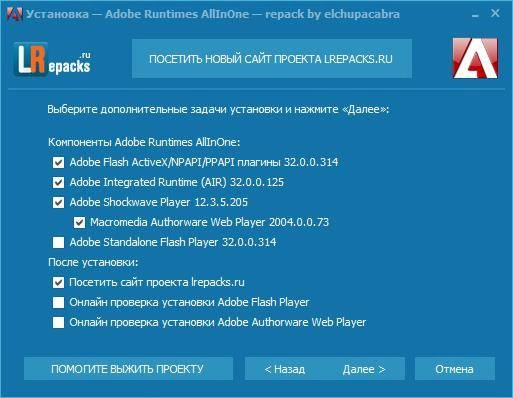Proceed with Далее > button
Screen dimensions: 513x398
pos(364,369)
